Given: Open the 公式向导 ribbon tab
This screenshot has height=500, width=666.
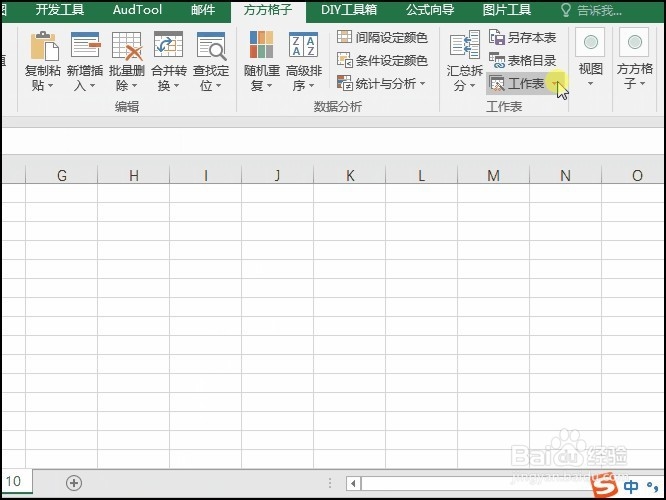Looking at the screenshot, I should (430, 10).
